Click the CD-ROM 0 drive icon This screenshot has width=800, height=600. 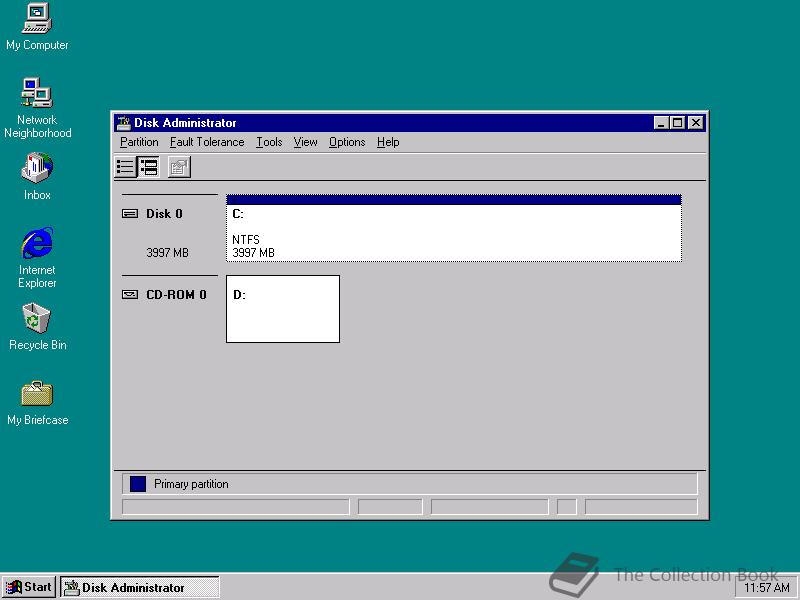130,294
